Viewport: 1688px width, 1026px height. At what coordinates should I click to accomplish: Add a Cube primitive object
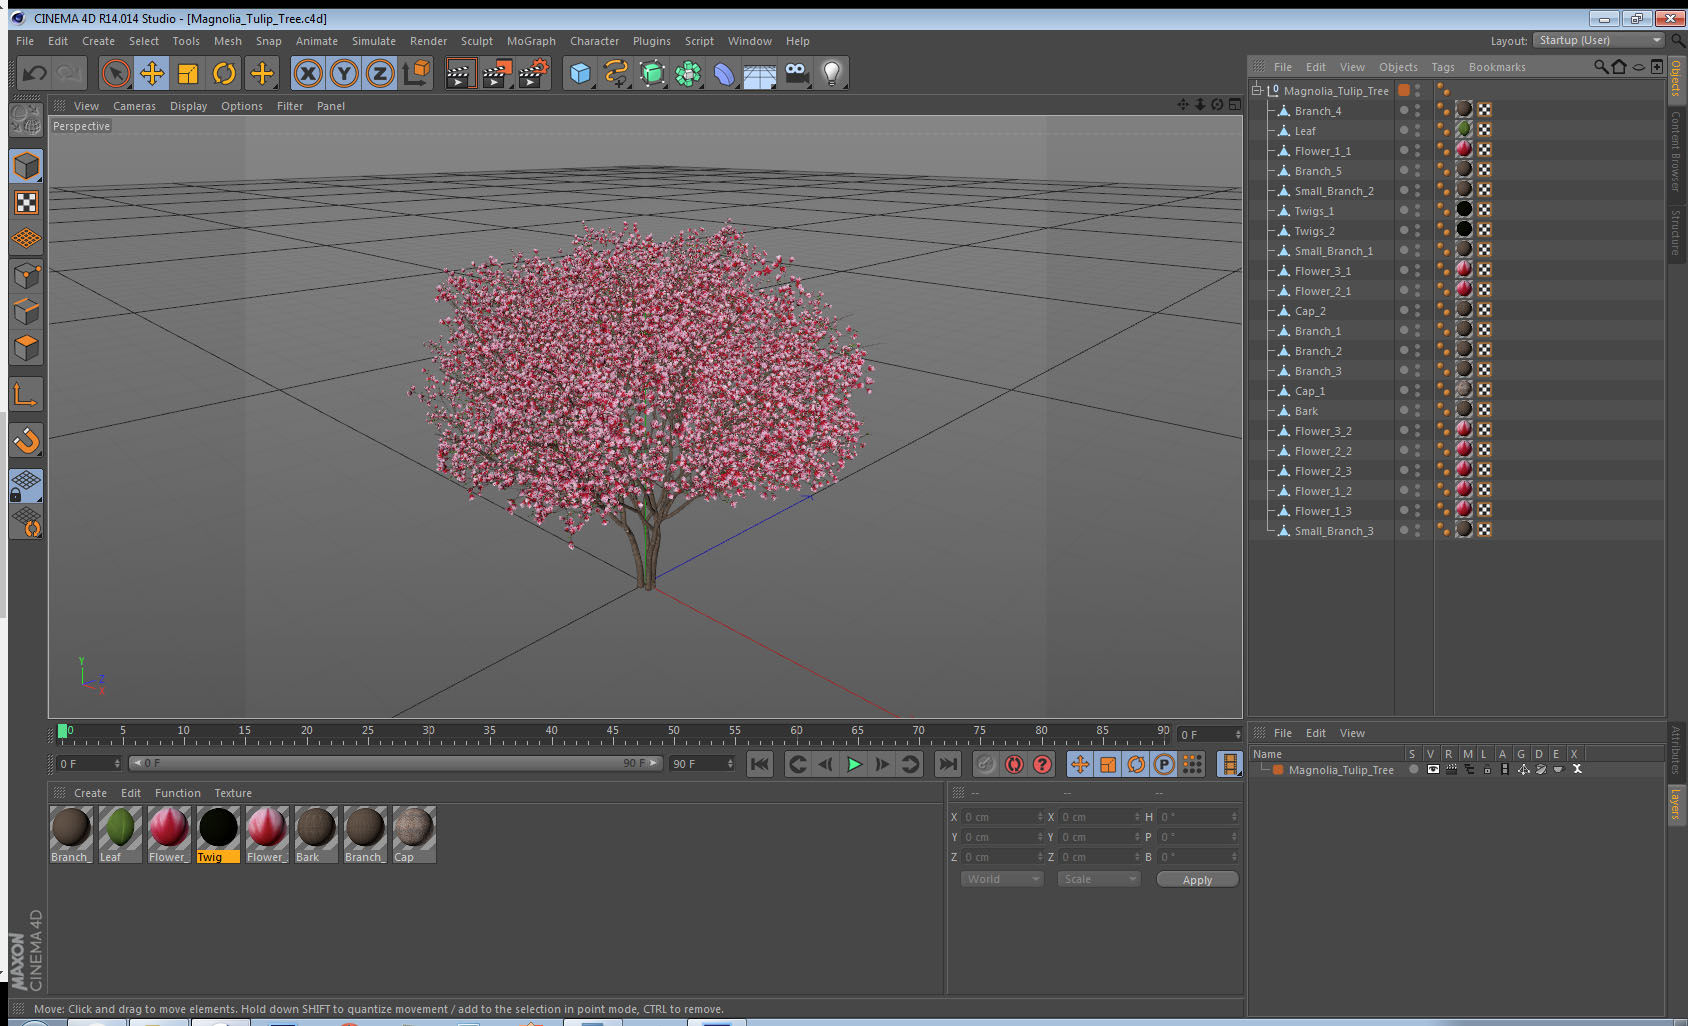pos(580,73)
